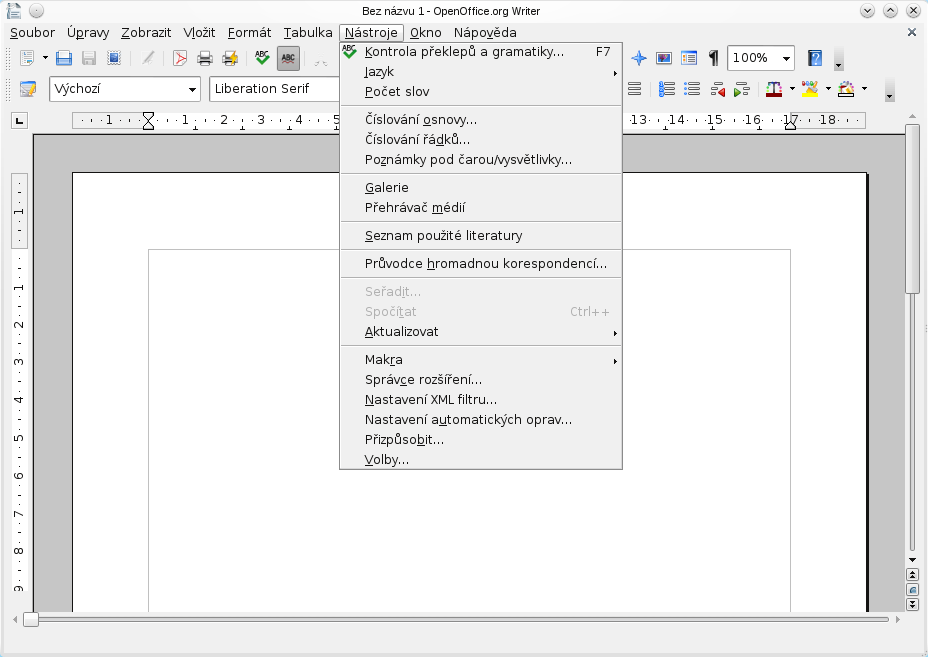
Task: Click the Increase Indent green arrow icon
Action: coord(742,89)
